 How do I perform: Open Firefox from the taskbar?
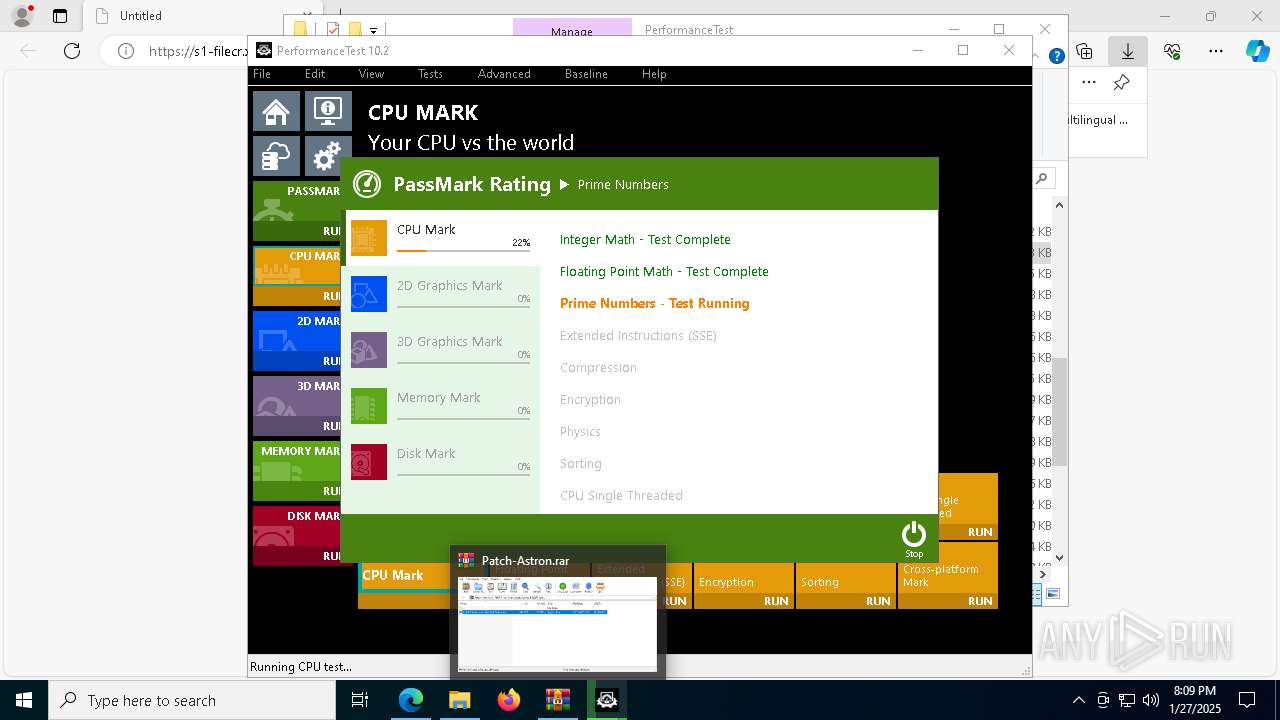(x=509, y=700)
